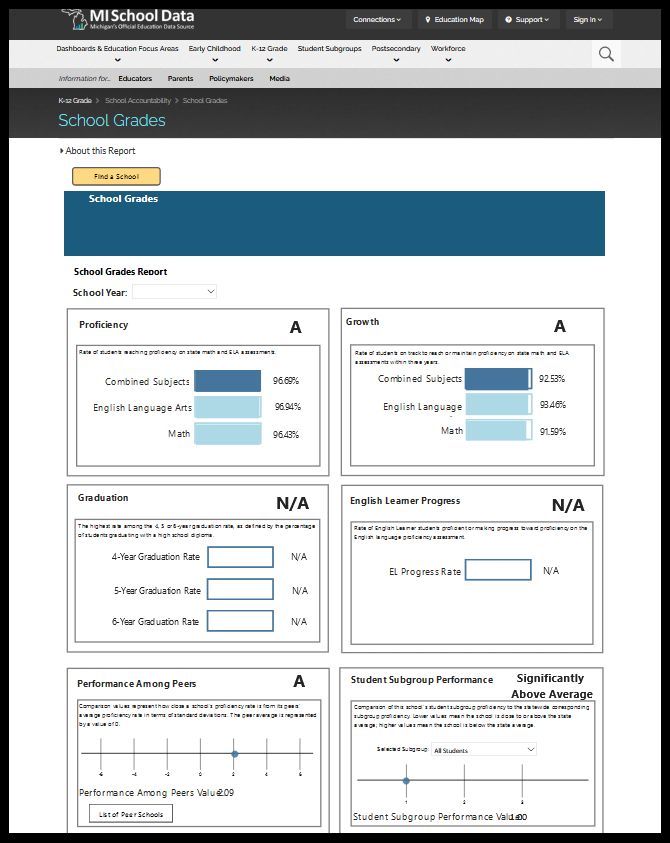
Task: Click the Support question mark icon
Action: [508, 19]
